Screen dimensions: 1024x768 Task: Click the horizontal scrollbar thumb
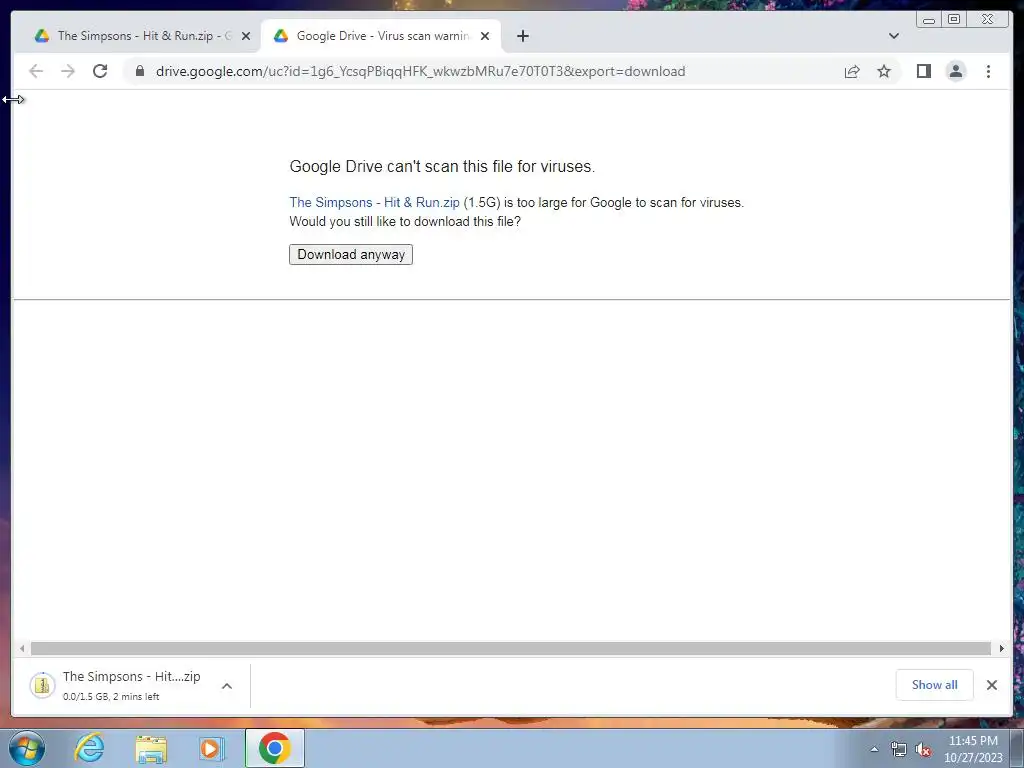coord(511,648)
